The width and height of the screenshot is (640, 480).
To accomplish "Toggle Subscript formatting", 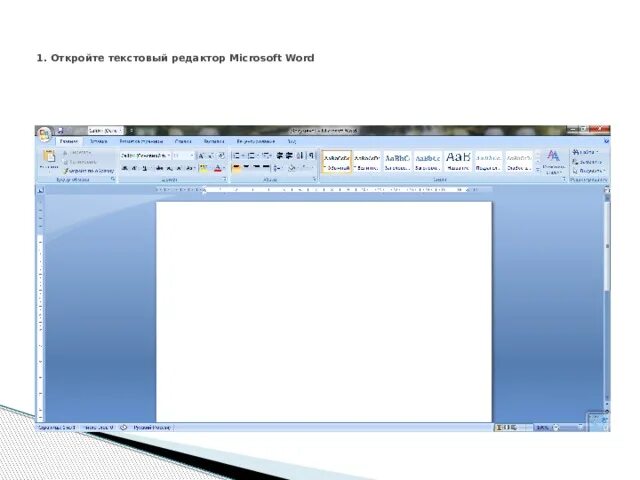I will pos(169,168).
